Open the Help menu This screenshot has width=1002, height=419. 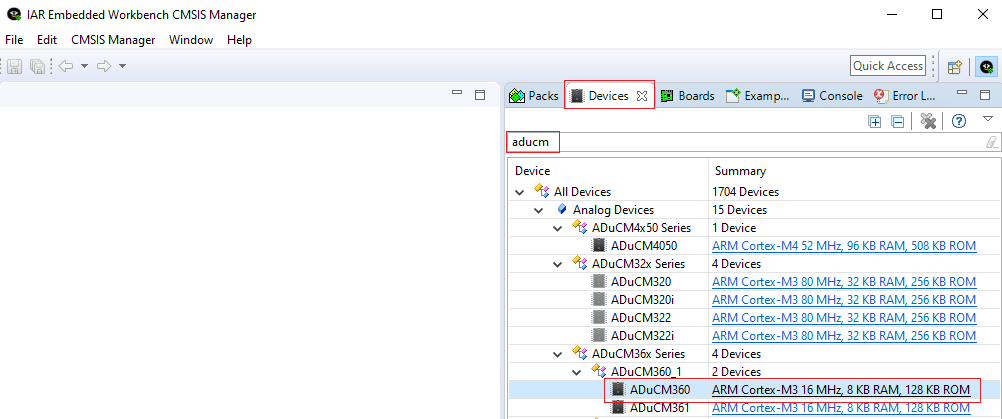pos(239,40)
